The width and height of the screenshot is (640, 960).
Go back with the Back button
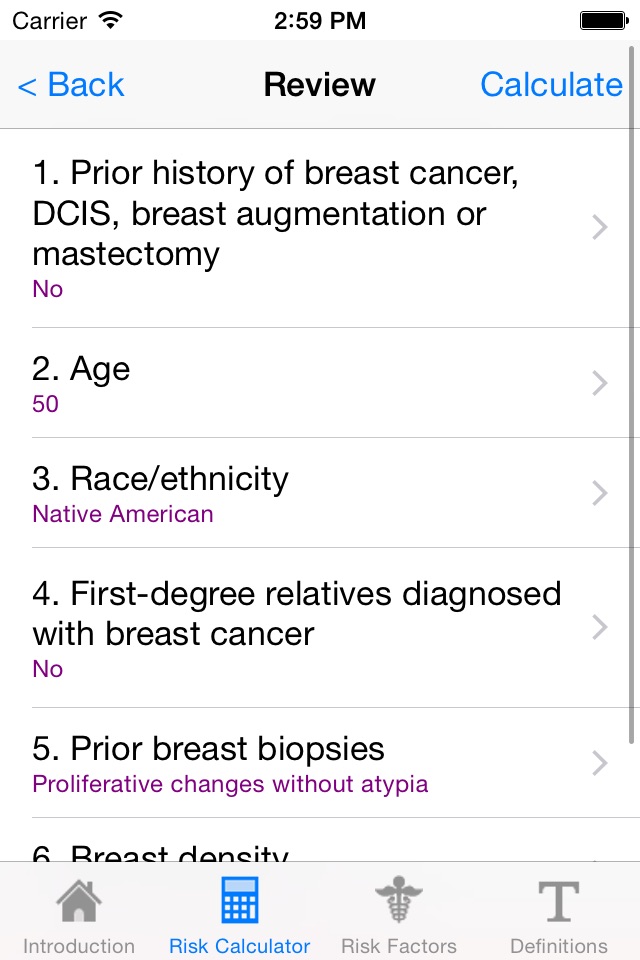pos(71,85)
